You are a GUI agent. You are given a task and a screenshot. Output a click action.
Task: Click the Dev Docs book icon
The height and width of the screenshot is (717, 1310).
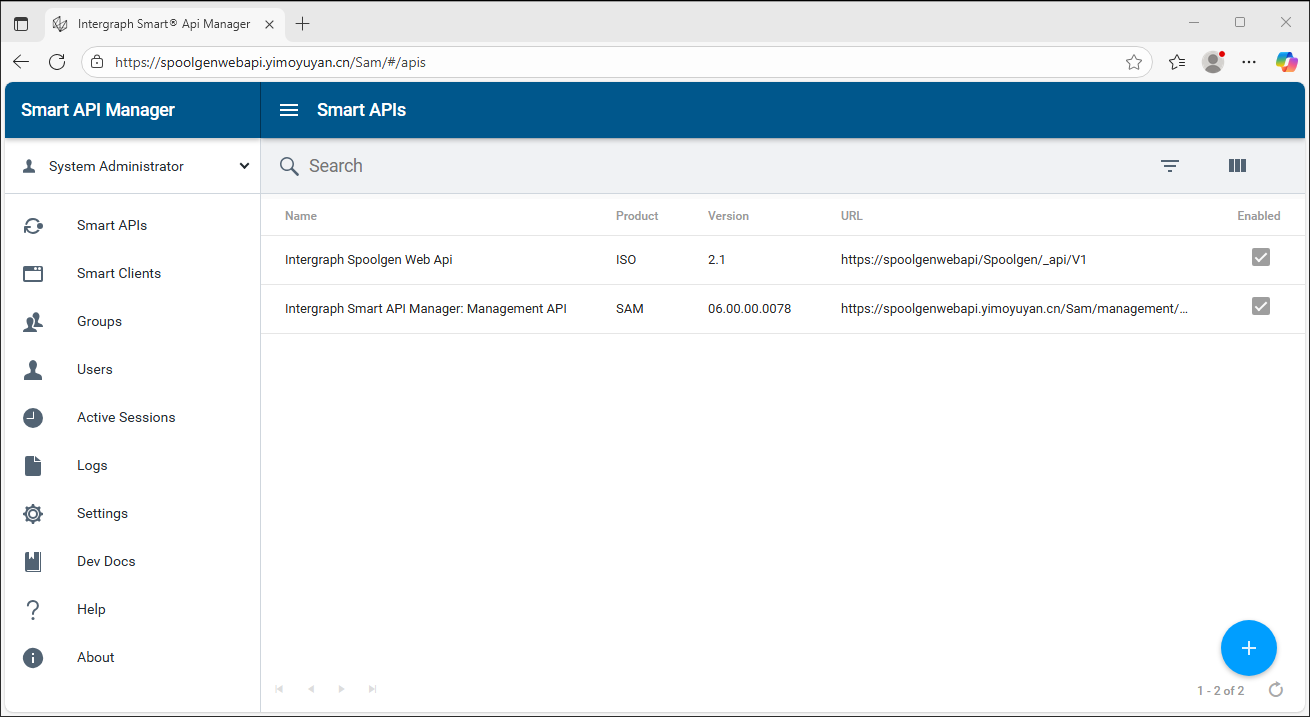(x=33, y=562)
